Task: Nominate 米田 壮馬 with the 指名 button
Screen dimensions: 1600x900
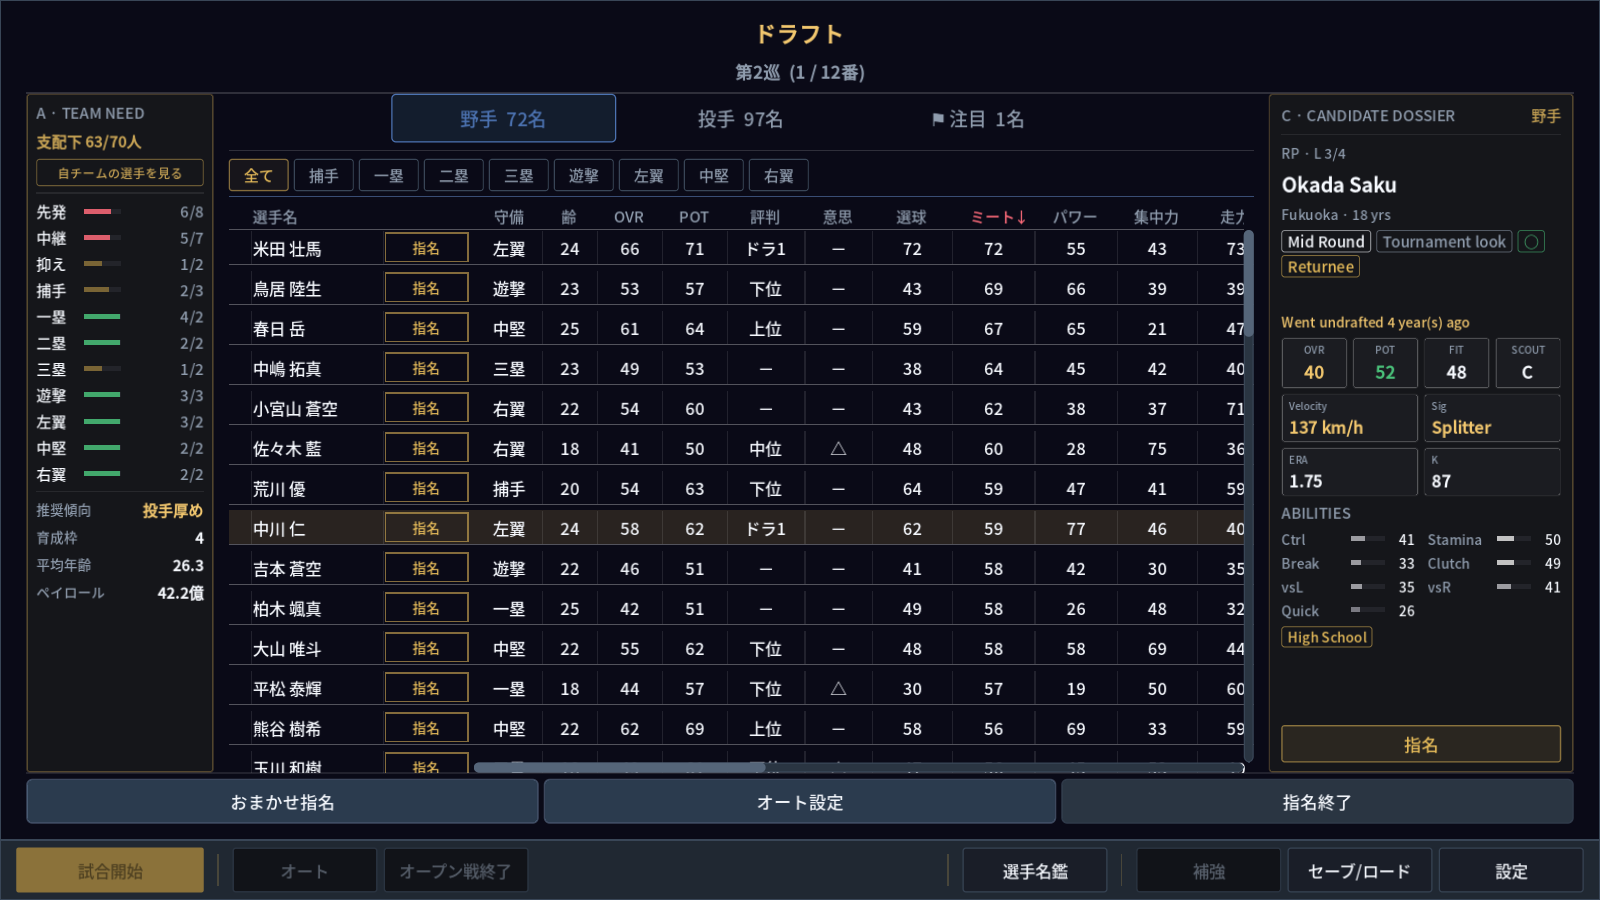Action: [427, 248]
